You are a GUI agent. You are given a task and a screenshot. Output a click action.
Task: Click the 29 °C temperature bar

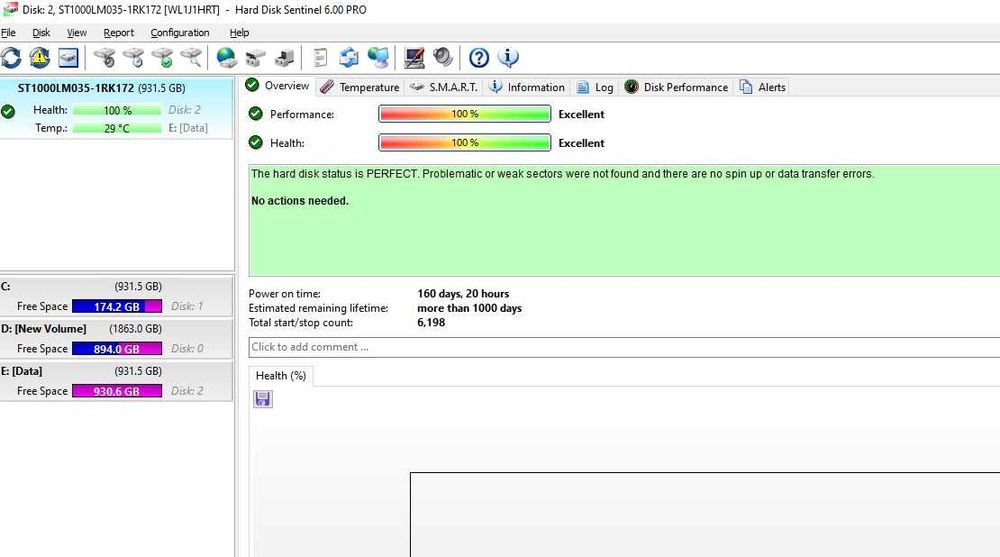pos(117,128)
